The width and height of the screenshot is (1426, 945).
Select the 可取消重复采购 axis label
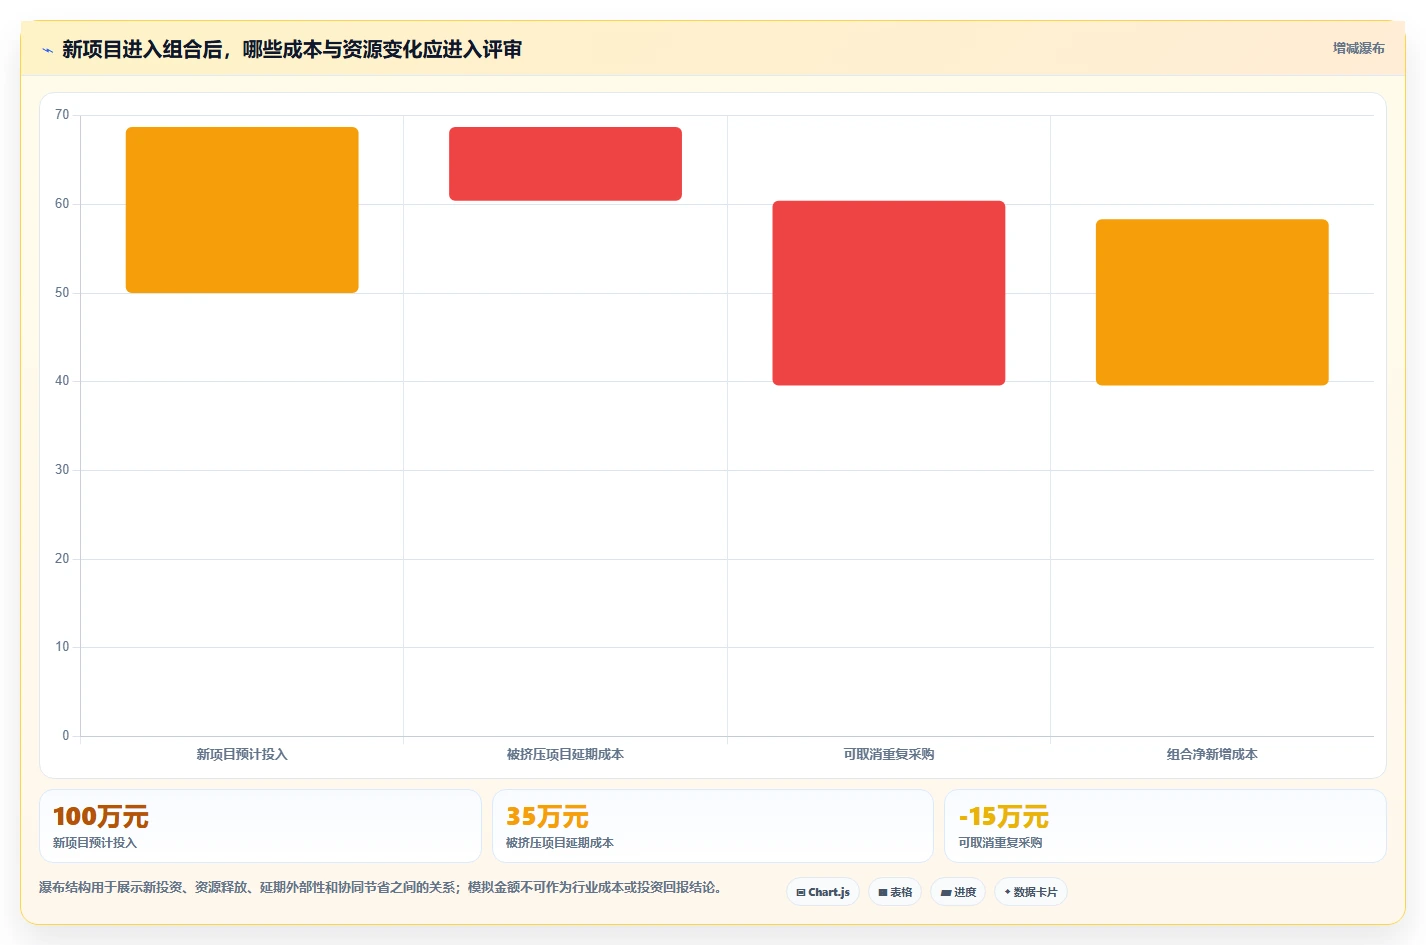click(889, 754)
